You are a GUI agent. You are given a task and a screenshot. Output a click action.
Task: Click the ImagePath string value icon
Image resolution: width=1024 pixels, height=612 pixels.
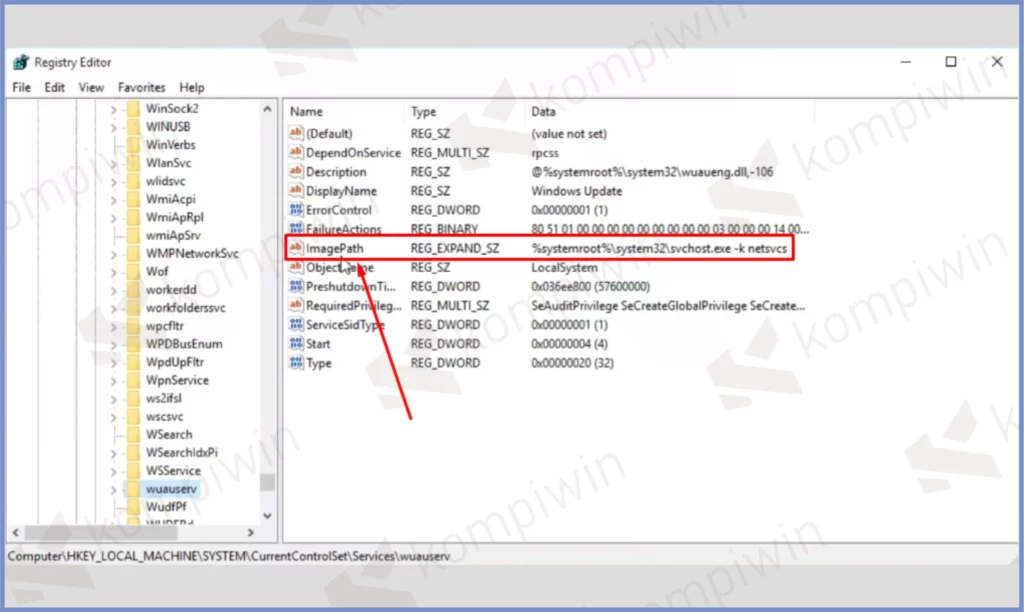(x=295, y=248)
